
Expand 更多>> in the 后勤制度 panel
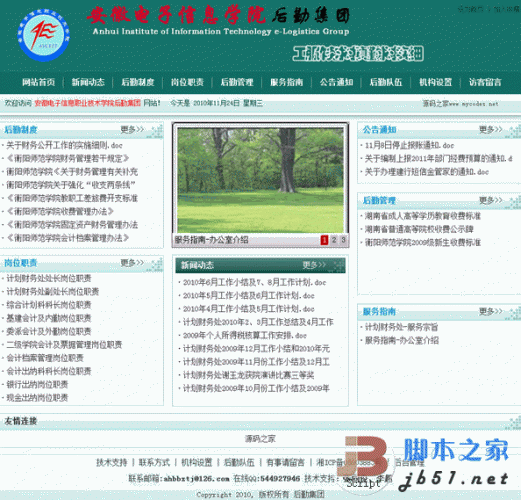tap(132, 129)
